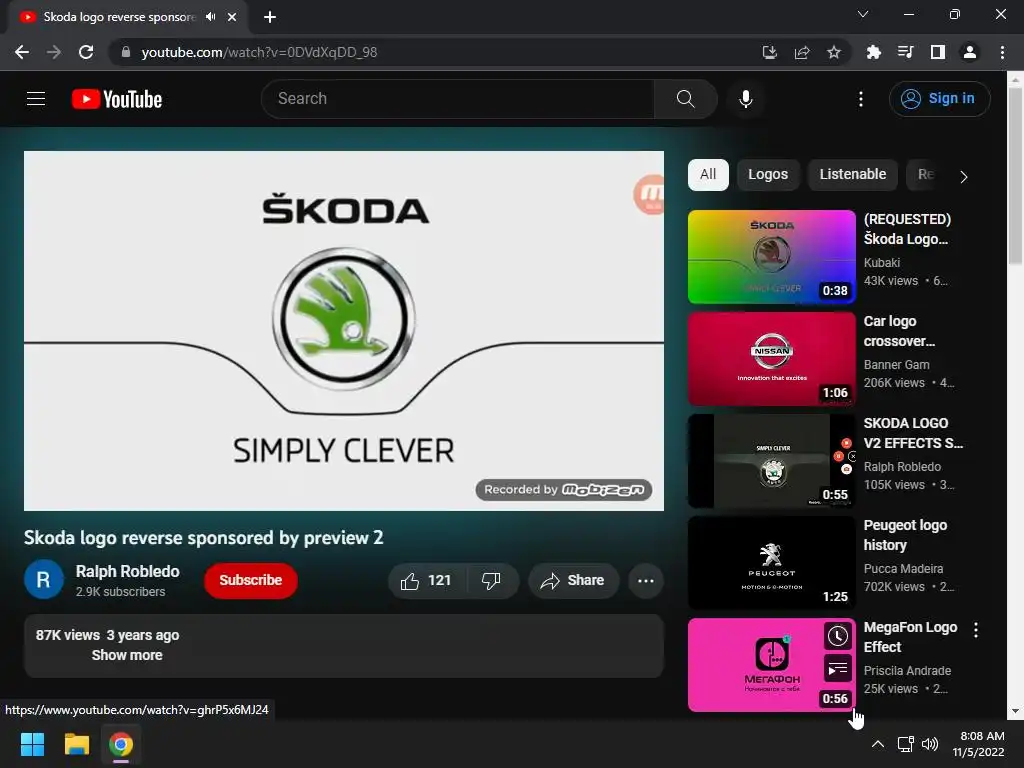Open the Windows Start menu

click(32, 744)
